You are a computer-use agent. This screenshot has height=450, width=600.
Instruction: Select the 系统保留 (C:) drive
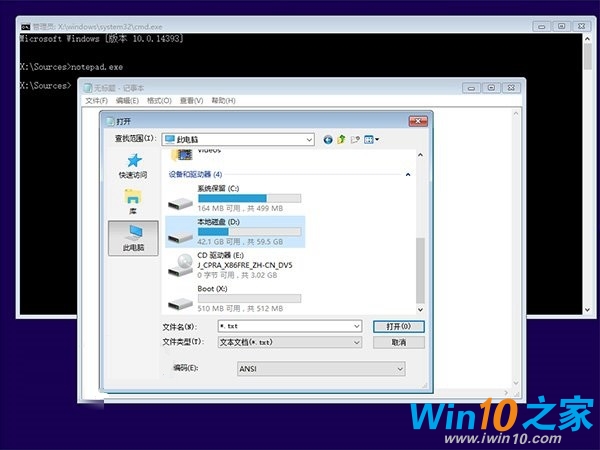pyautogui.click(x=235, y=195)
